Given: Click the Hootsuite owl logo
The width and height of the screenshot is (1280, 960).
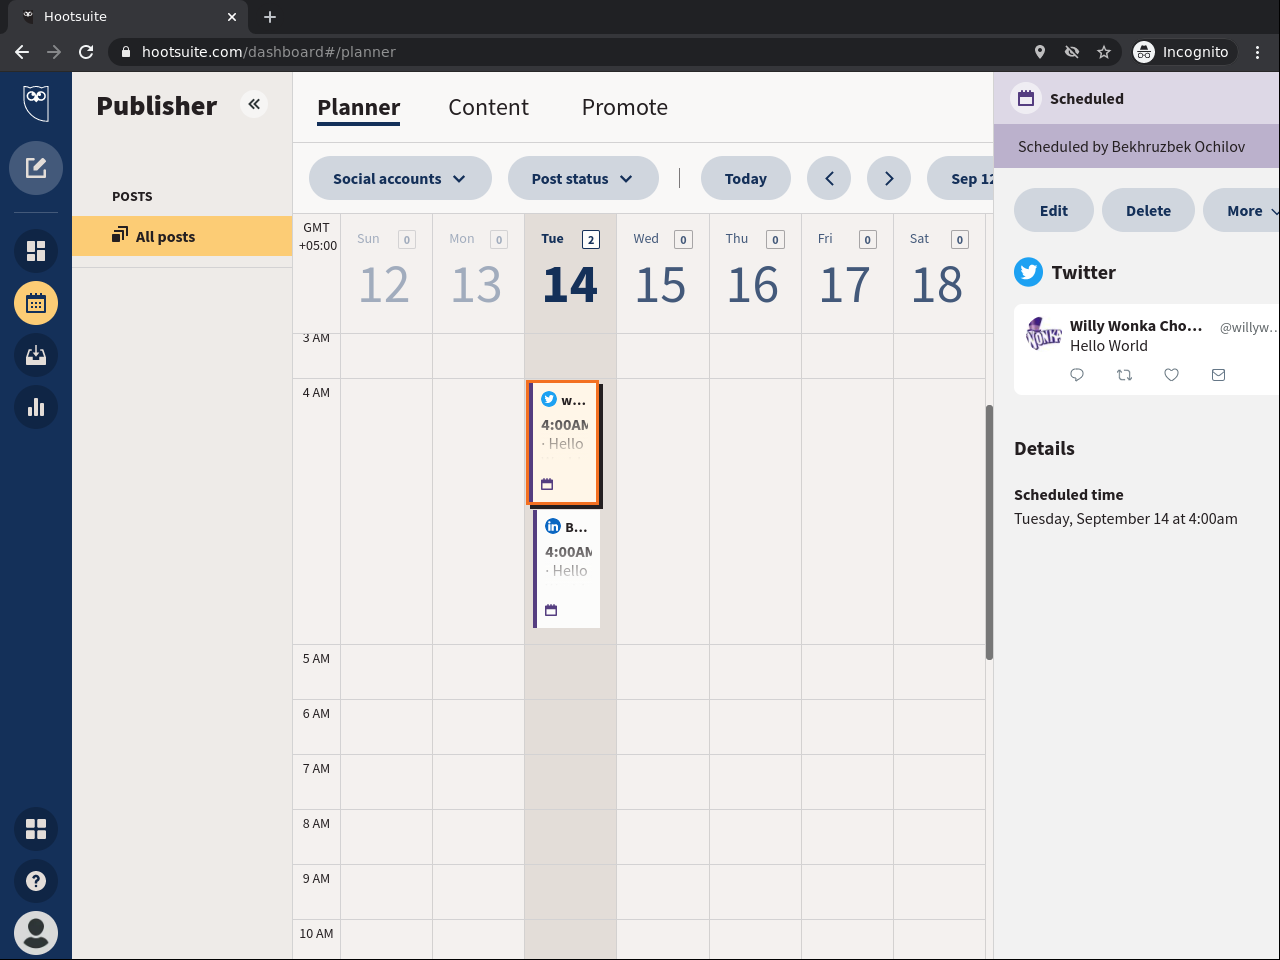Looking at the screenshot, I should [36, 102].
